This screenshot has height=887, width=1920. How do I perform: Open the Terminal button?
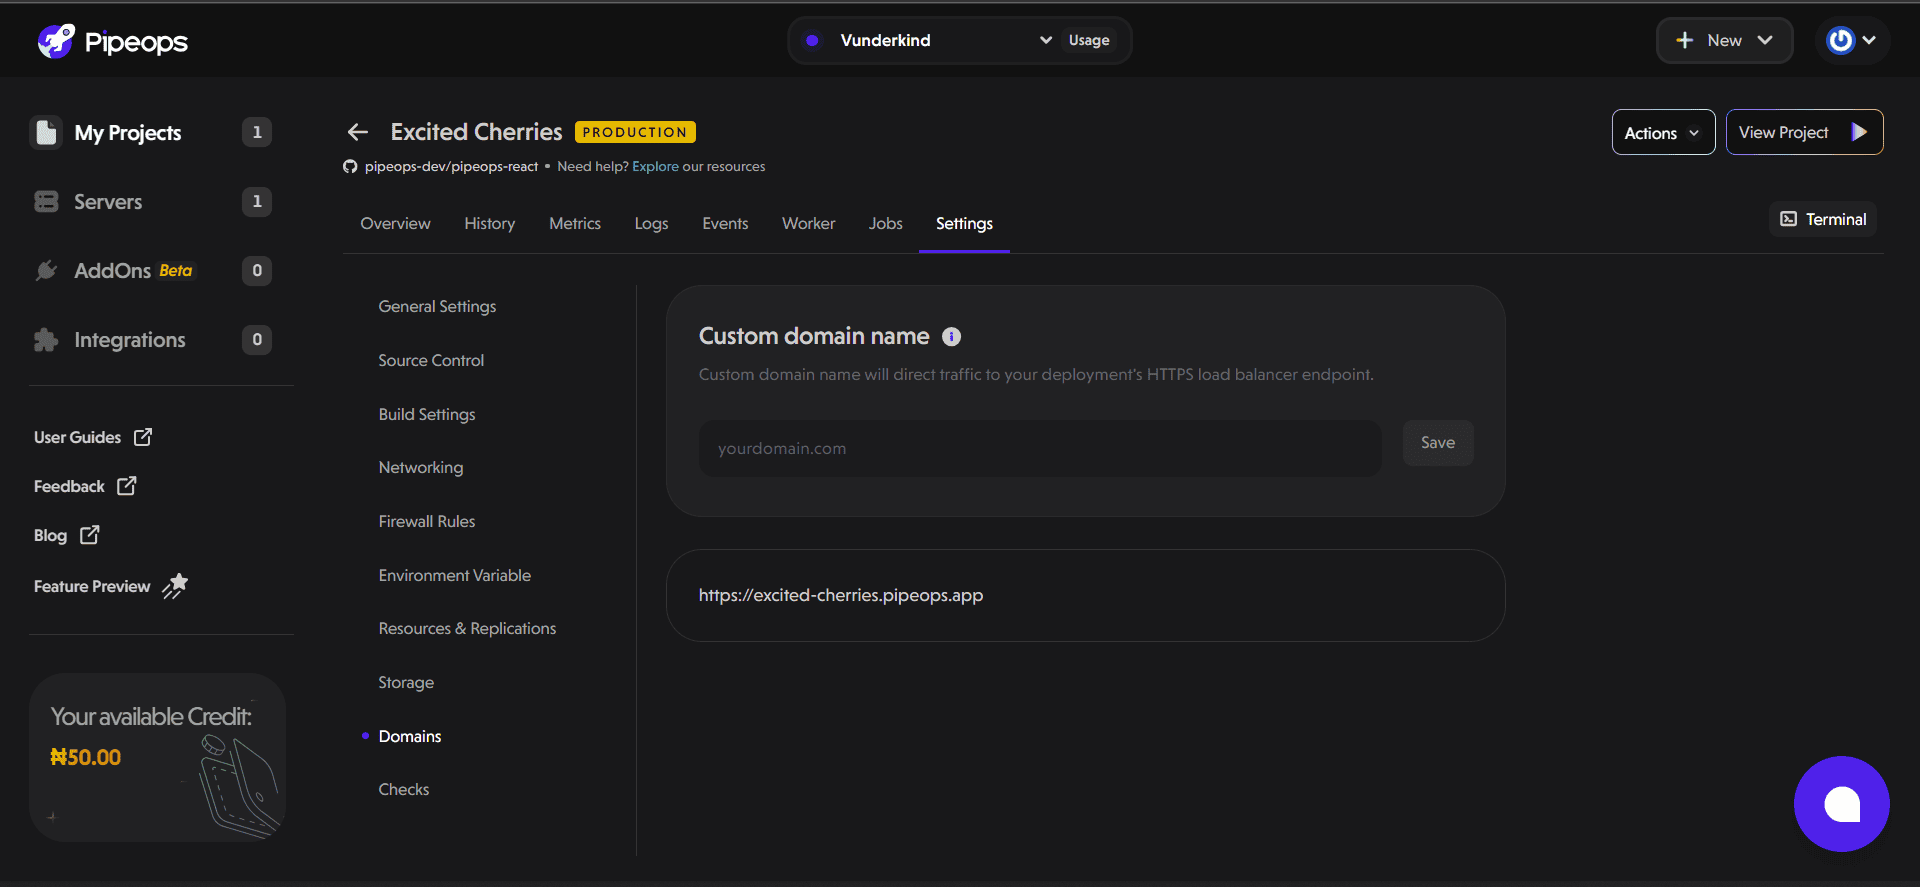(1823, 219)
